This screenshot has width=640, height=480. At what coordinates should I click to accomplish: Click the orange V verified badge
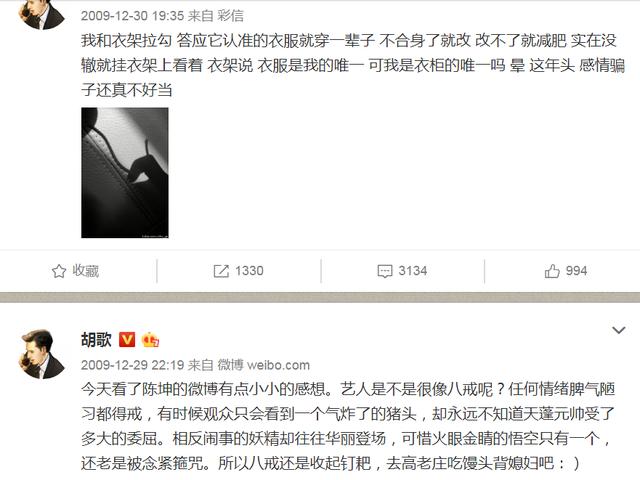coord(127,340)
